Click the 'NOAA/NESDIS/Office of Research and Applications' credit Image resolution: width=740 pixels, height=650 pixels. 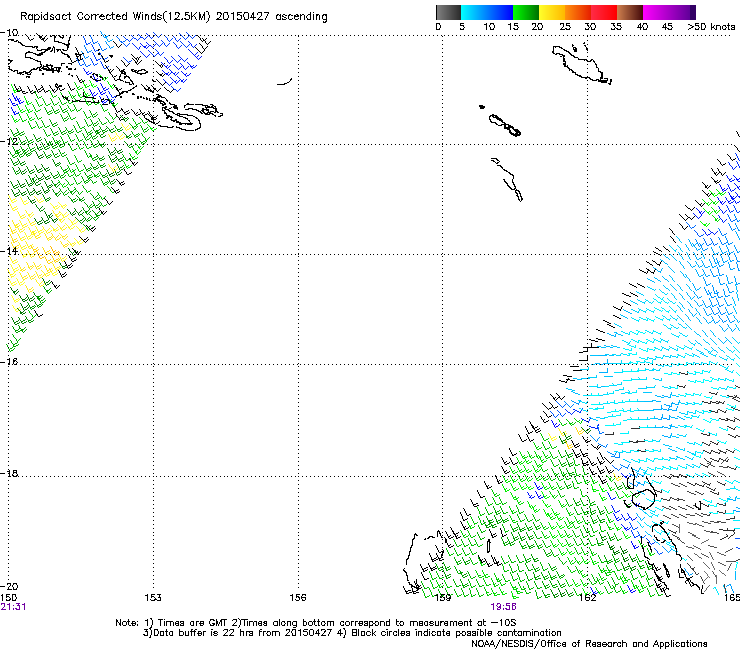coord(589,644)
